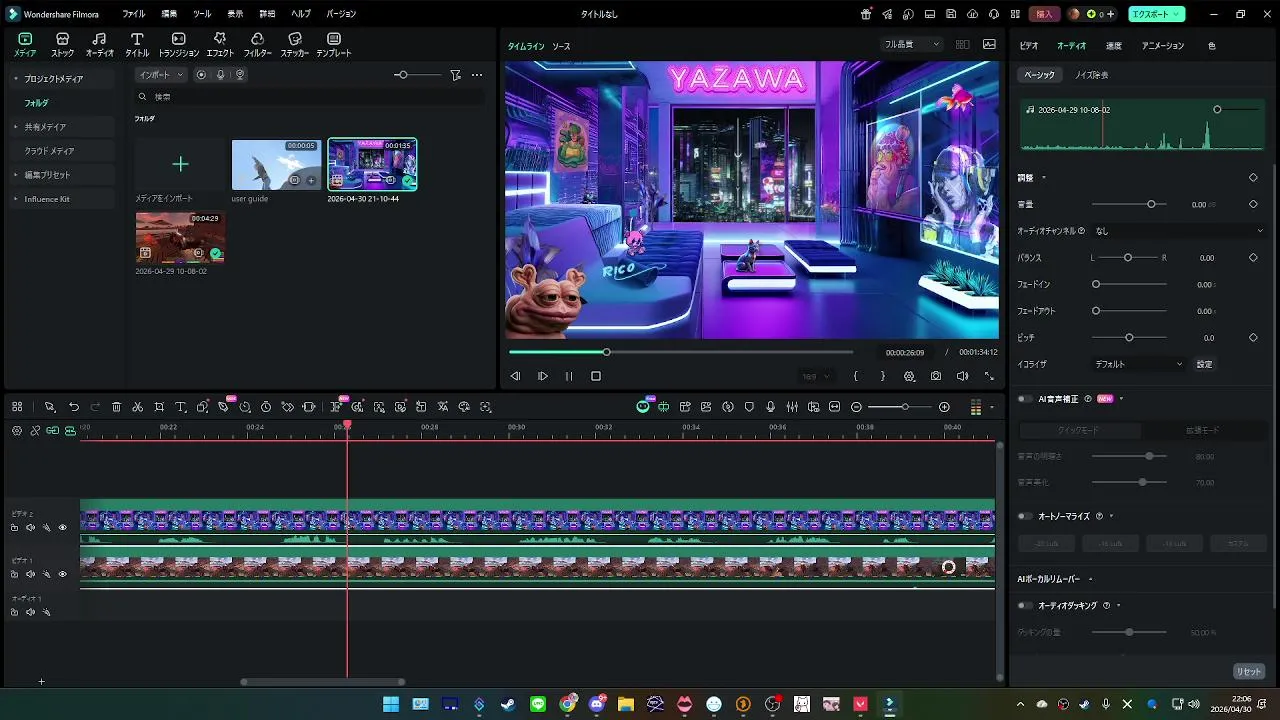The image size is (1280, 720).
Task: Click the fullscreen expand icon under preview
Action: click(x=989, y=376)
